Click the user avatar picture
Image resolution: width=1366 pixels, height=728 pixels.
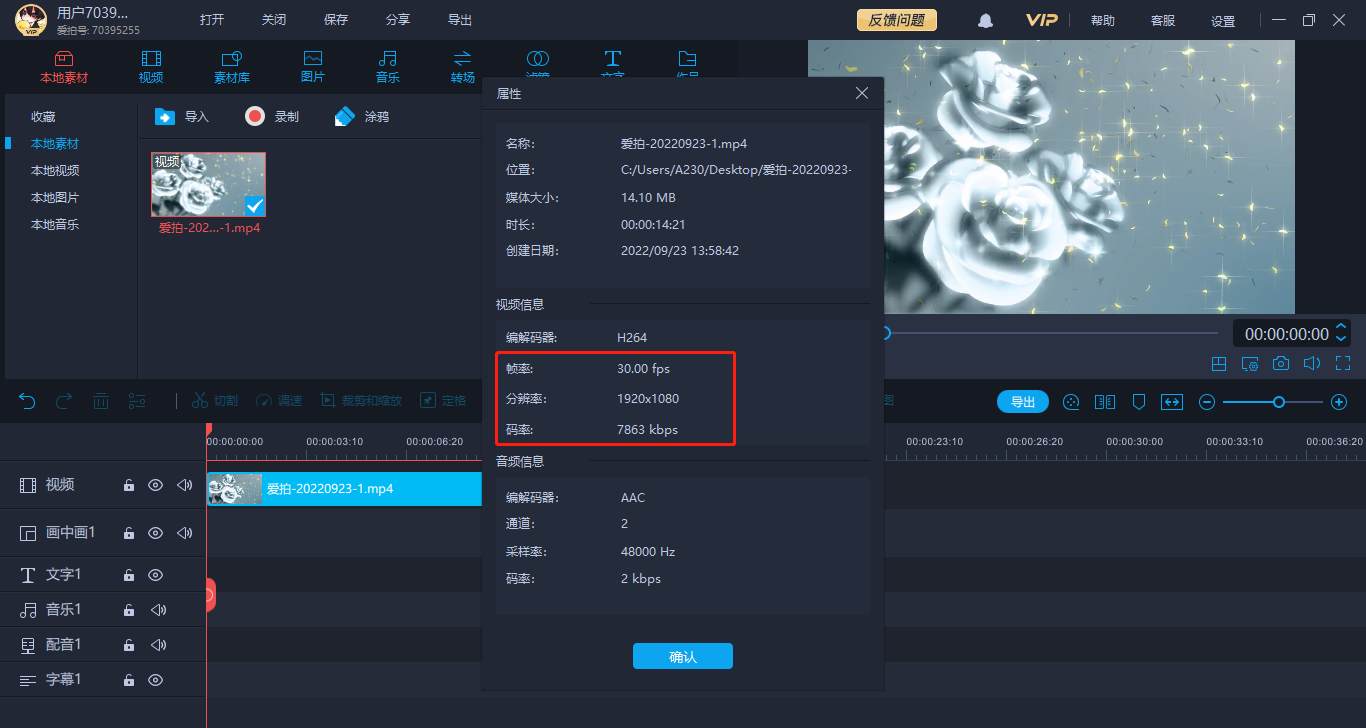coord(31,20)
